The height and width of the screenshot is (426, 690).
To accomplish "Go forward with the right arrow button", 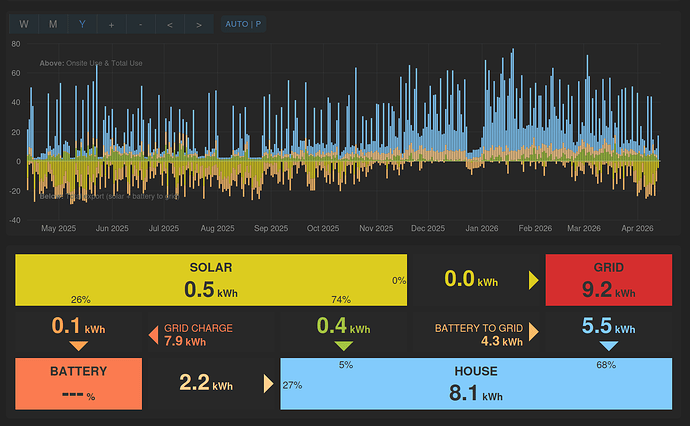I will click(199, 24).
